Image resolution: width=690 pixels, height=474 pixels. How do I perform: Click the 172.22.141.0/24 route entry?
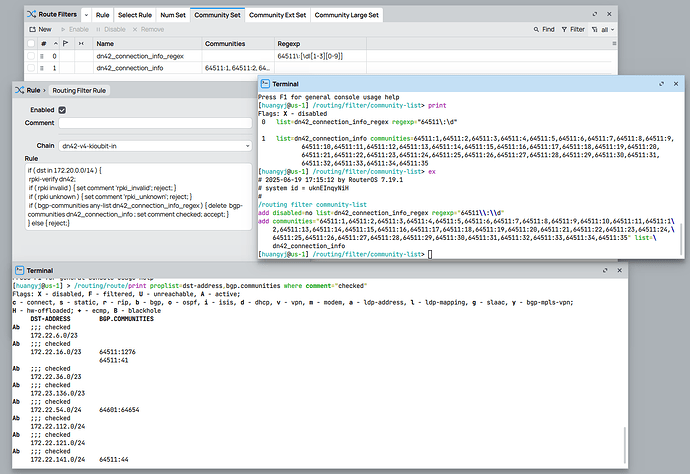58,459
